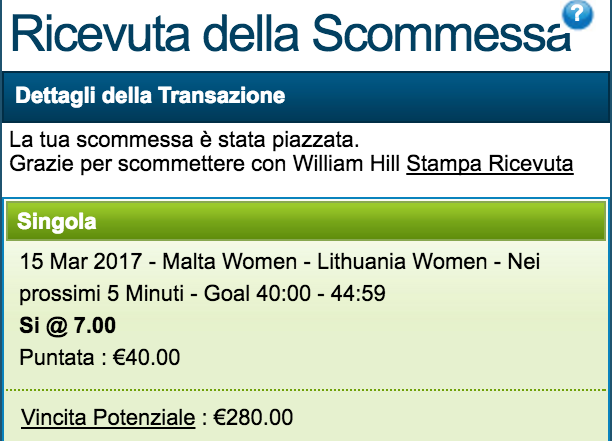Click the Grazie per scommettere William Hill text
612x441 pixels.
point(205,164)
